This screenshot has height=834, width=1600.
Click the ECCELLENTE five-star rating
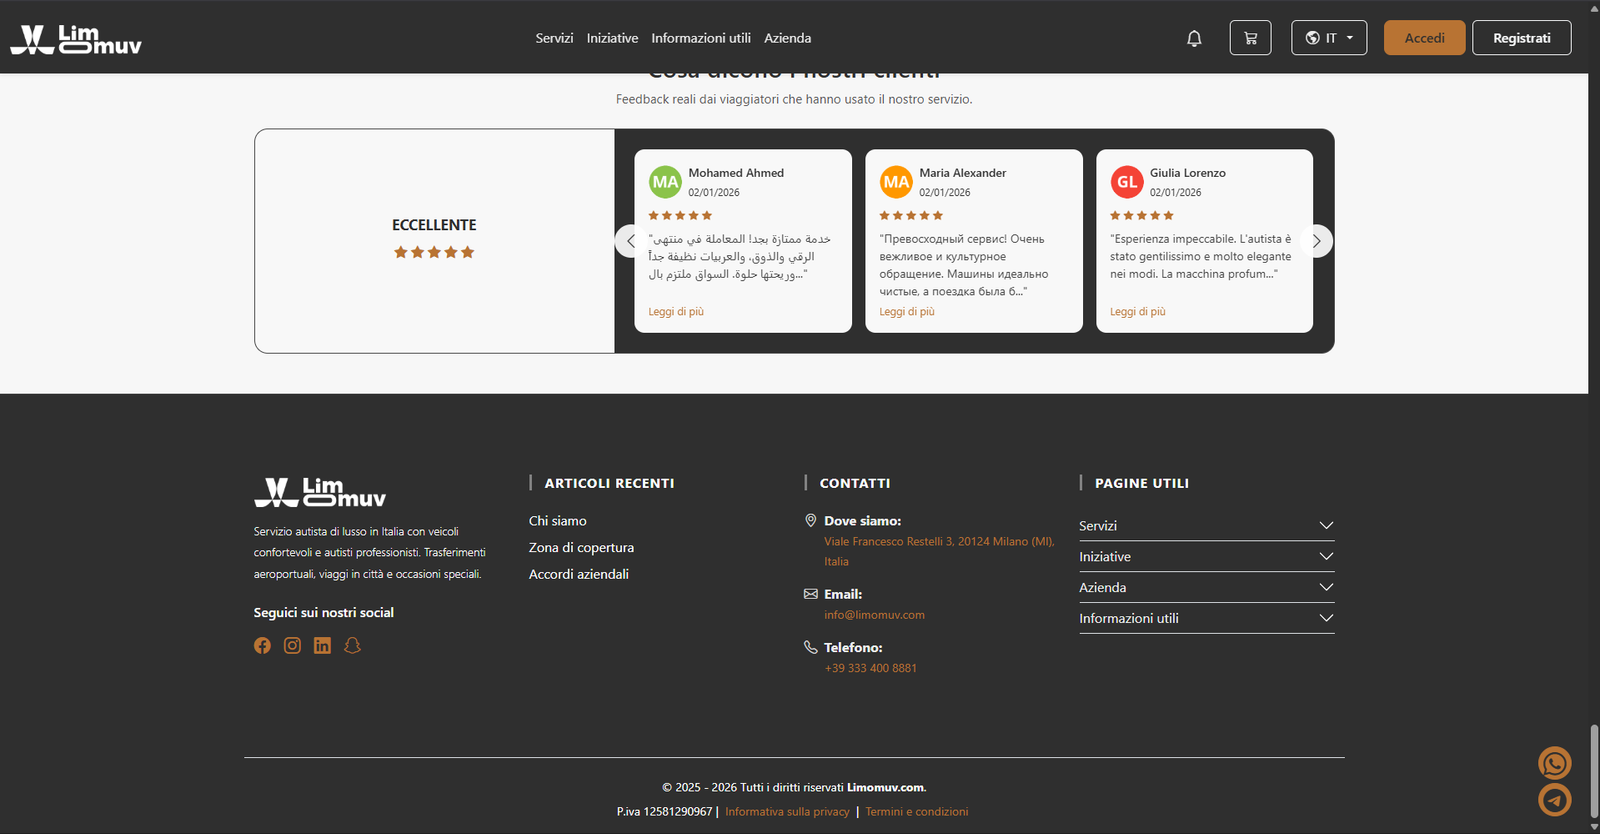tap(434, 252)
